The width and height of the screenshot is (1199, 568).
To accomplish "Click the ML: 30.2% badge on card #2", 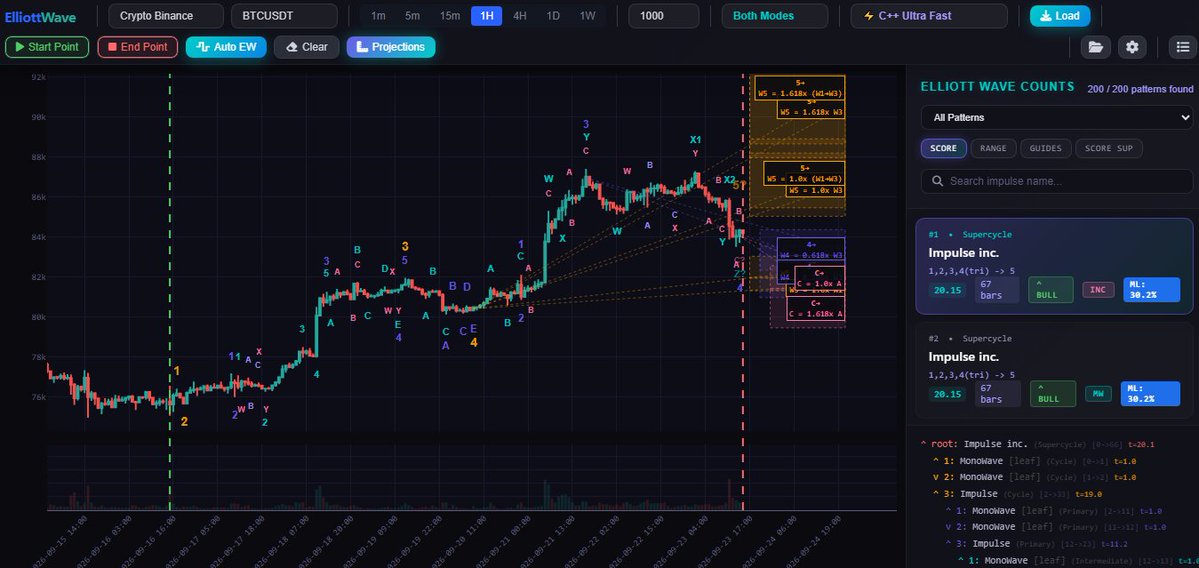I will (1149, 393).
